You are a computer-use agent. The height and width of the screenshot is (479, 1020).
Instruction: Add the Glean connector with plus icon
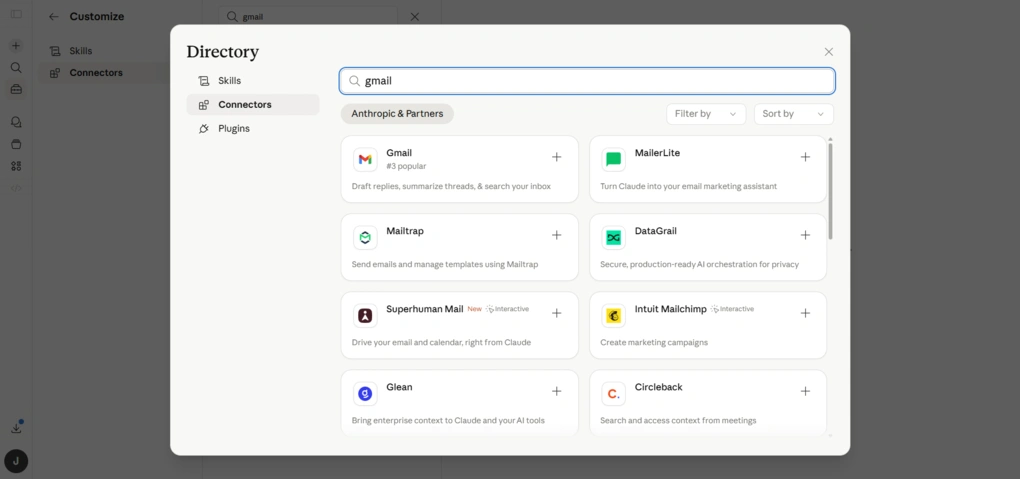pos(556,391)
